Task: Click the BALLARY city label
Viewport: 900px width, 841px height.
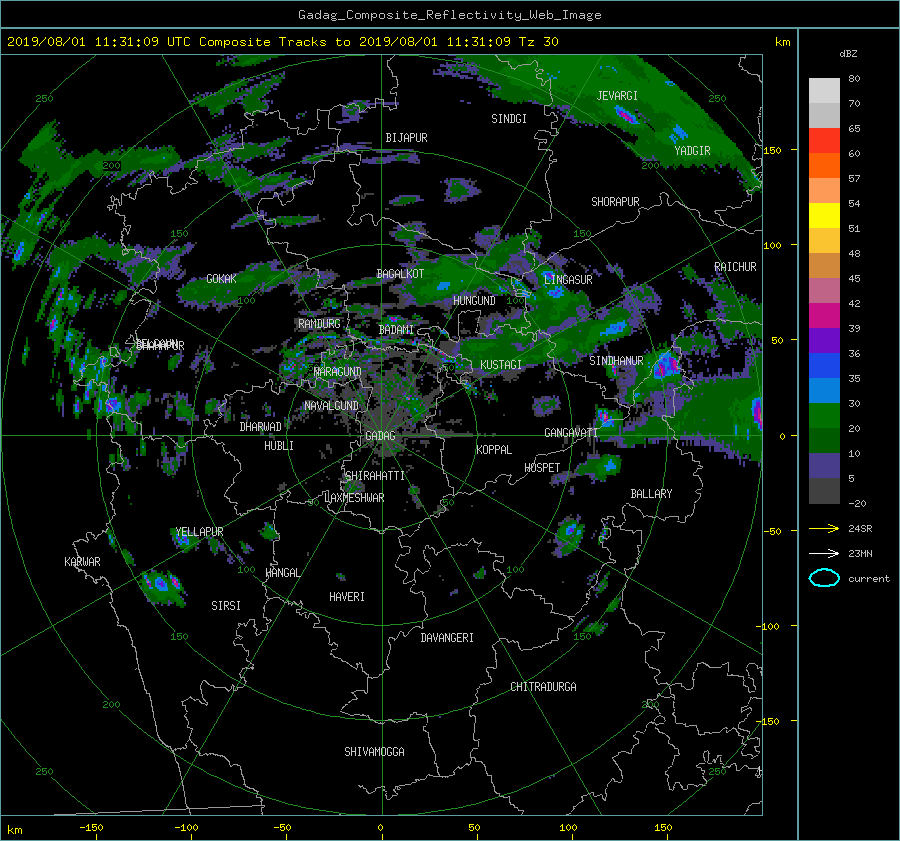Action: (651, 494)
